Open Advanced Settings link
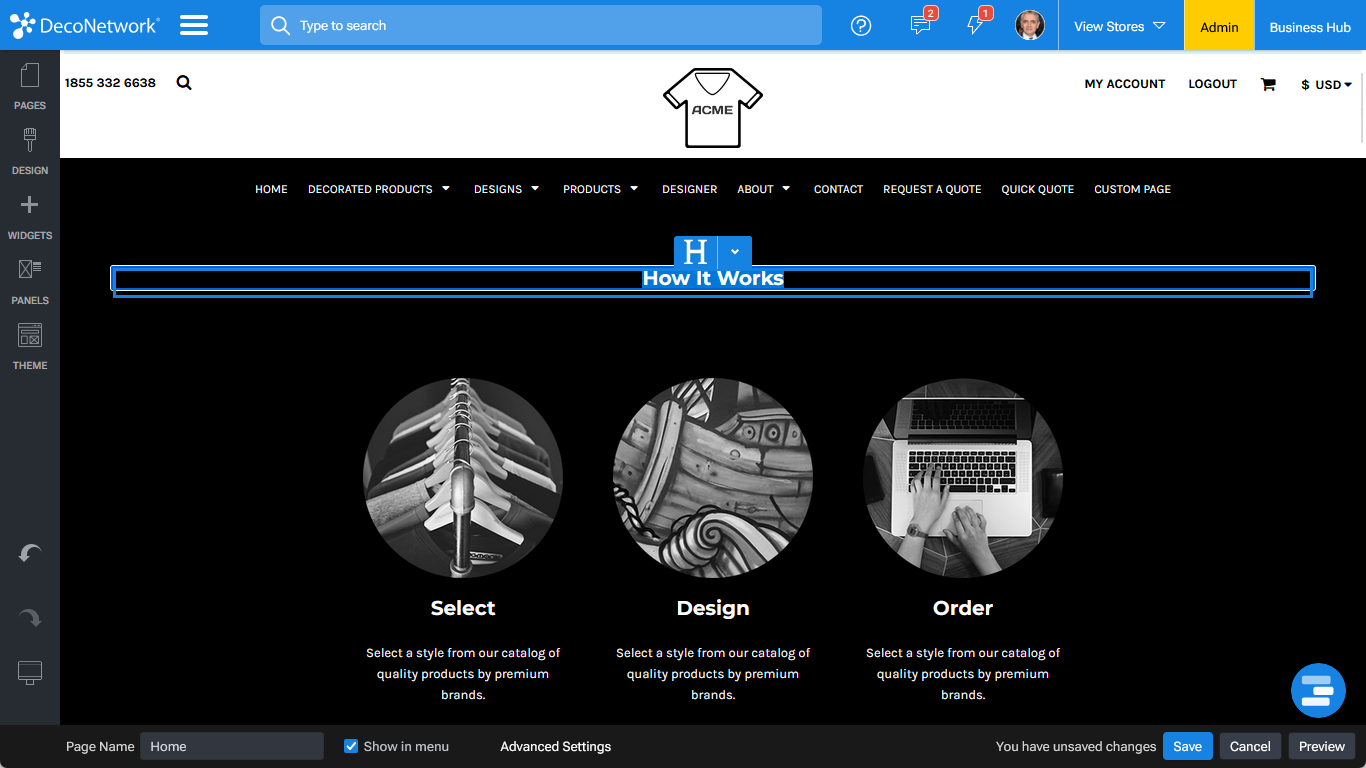 [555, 746]
